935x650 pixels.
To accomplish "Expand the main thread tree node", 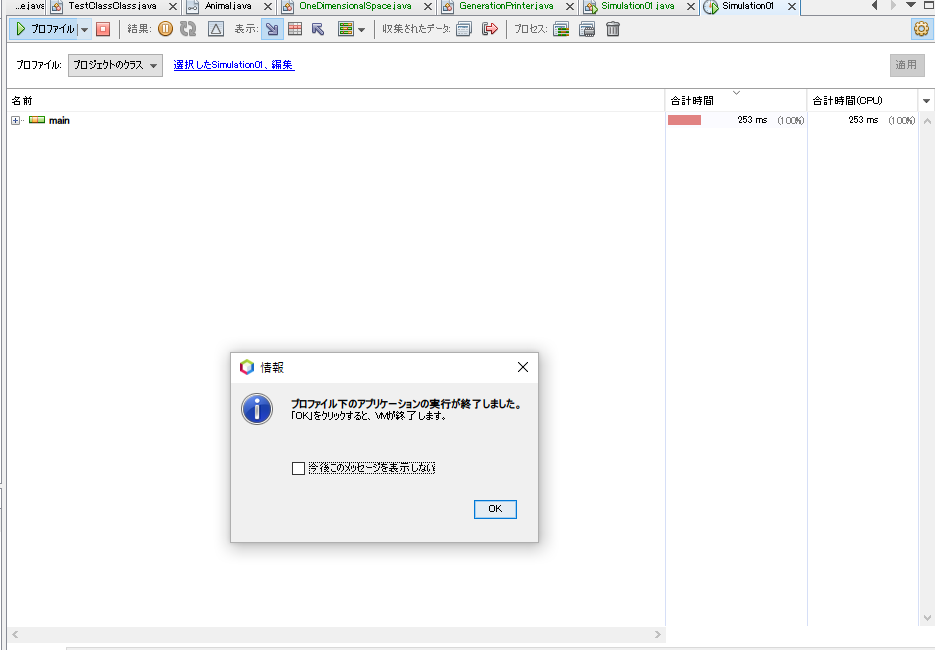I will pos(16,120).
